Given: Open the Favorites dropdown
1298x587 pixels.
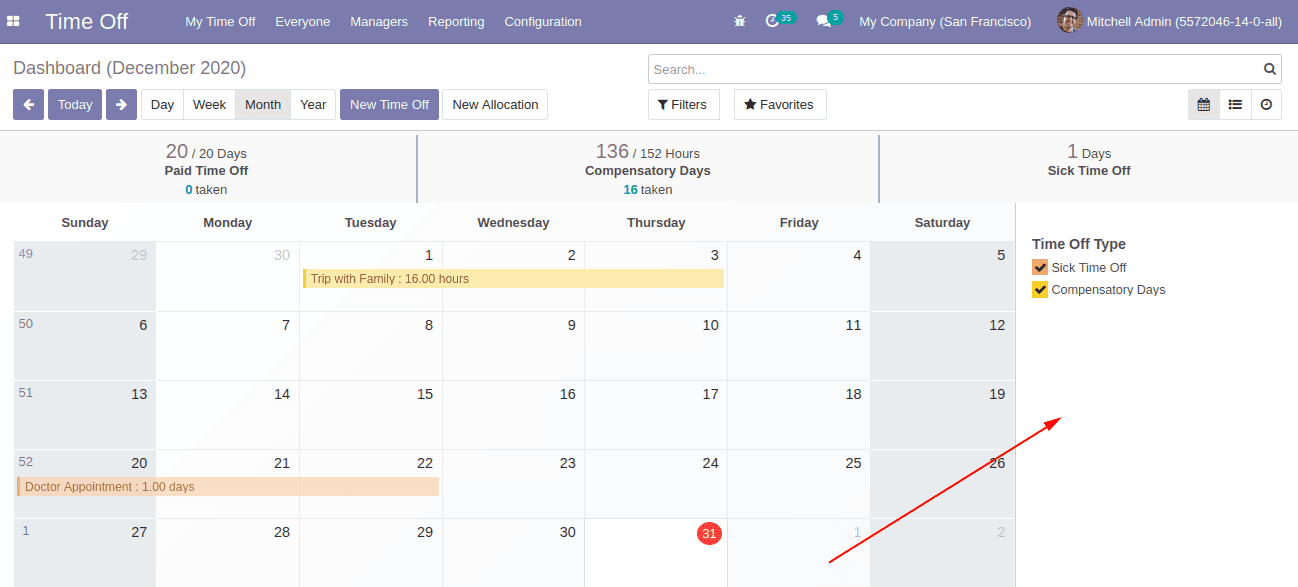Looking at the screenshot, I should tap(780, 104).
